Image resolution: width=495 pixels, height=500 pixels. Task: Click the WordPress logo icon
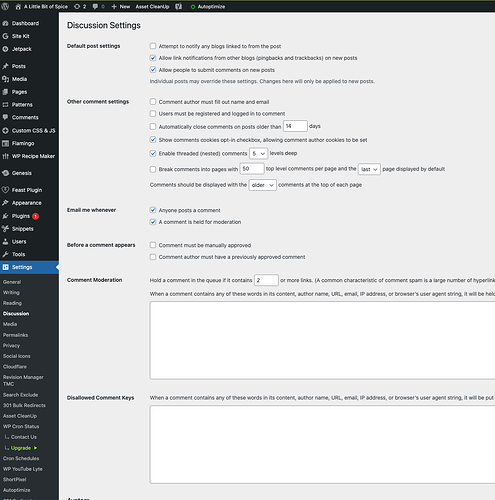(x=5, y=6)
